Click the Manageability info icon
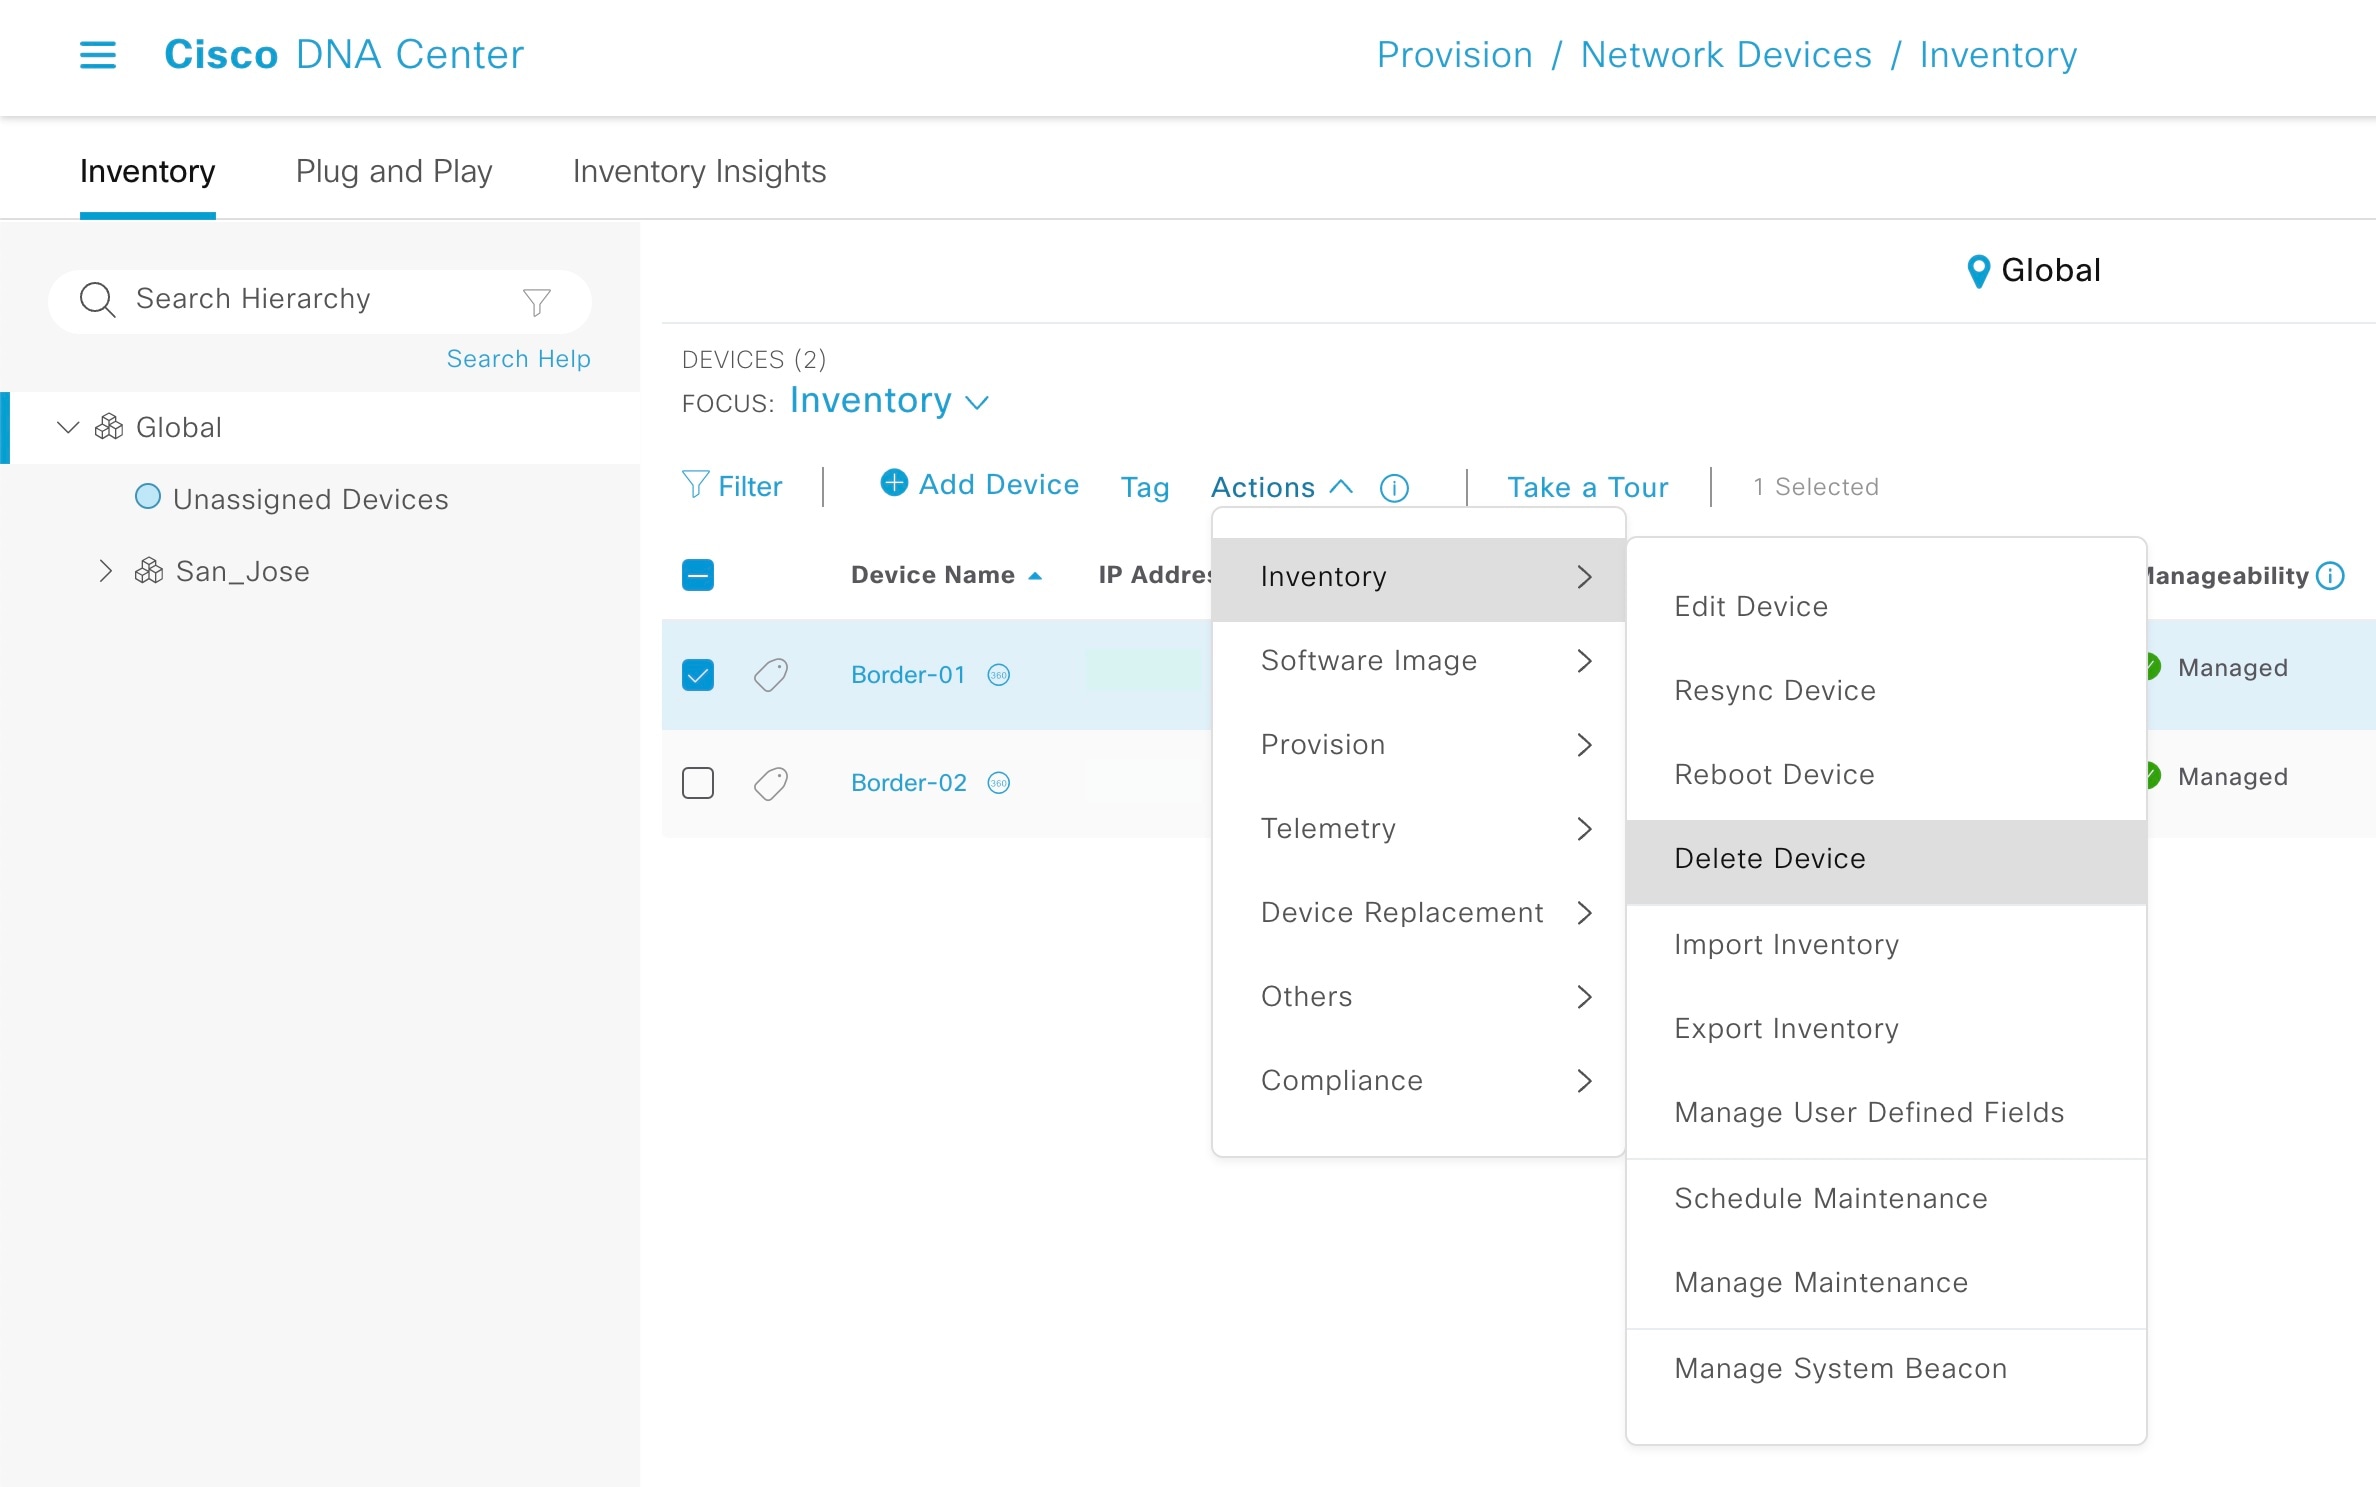Screen dimensions: 2376x1487 [2330, 576]
